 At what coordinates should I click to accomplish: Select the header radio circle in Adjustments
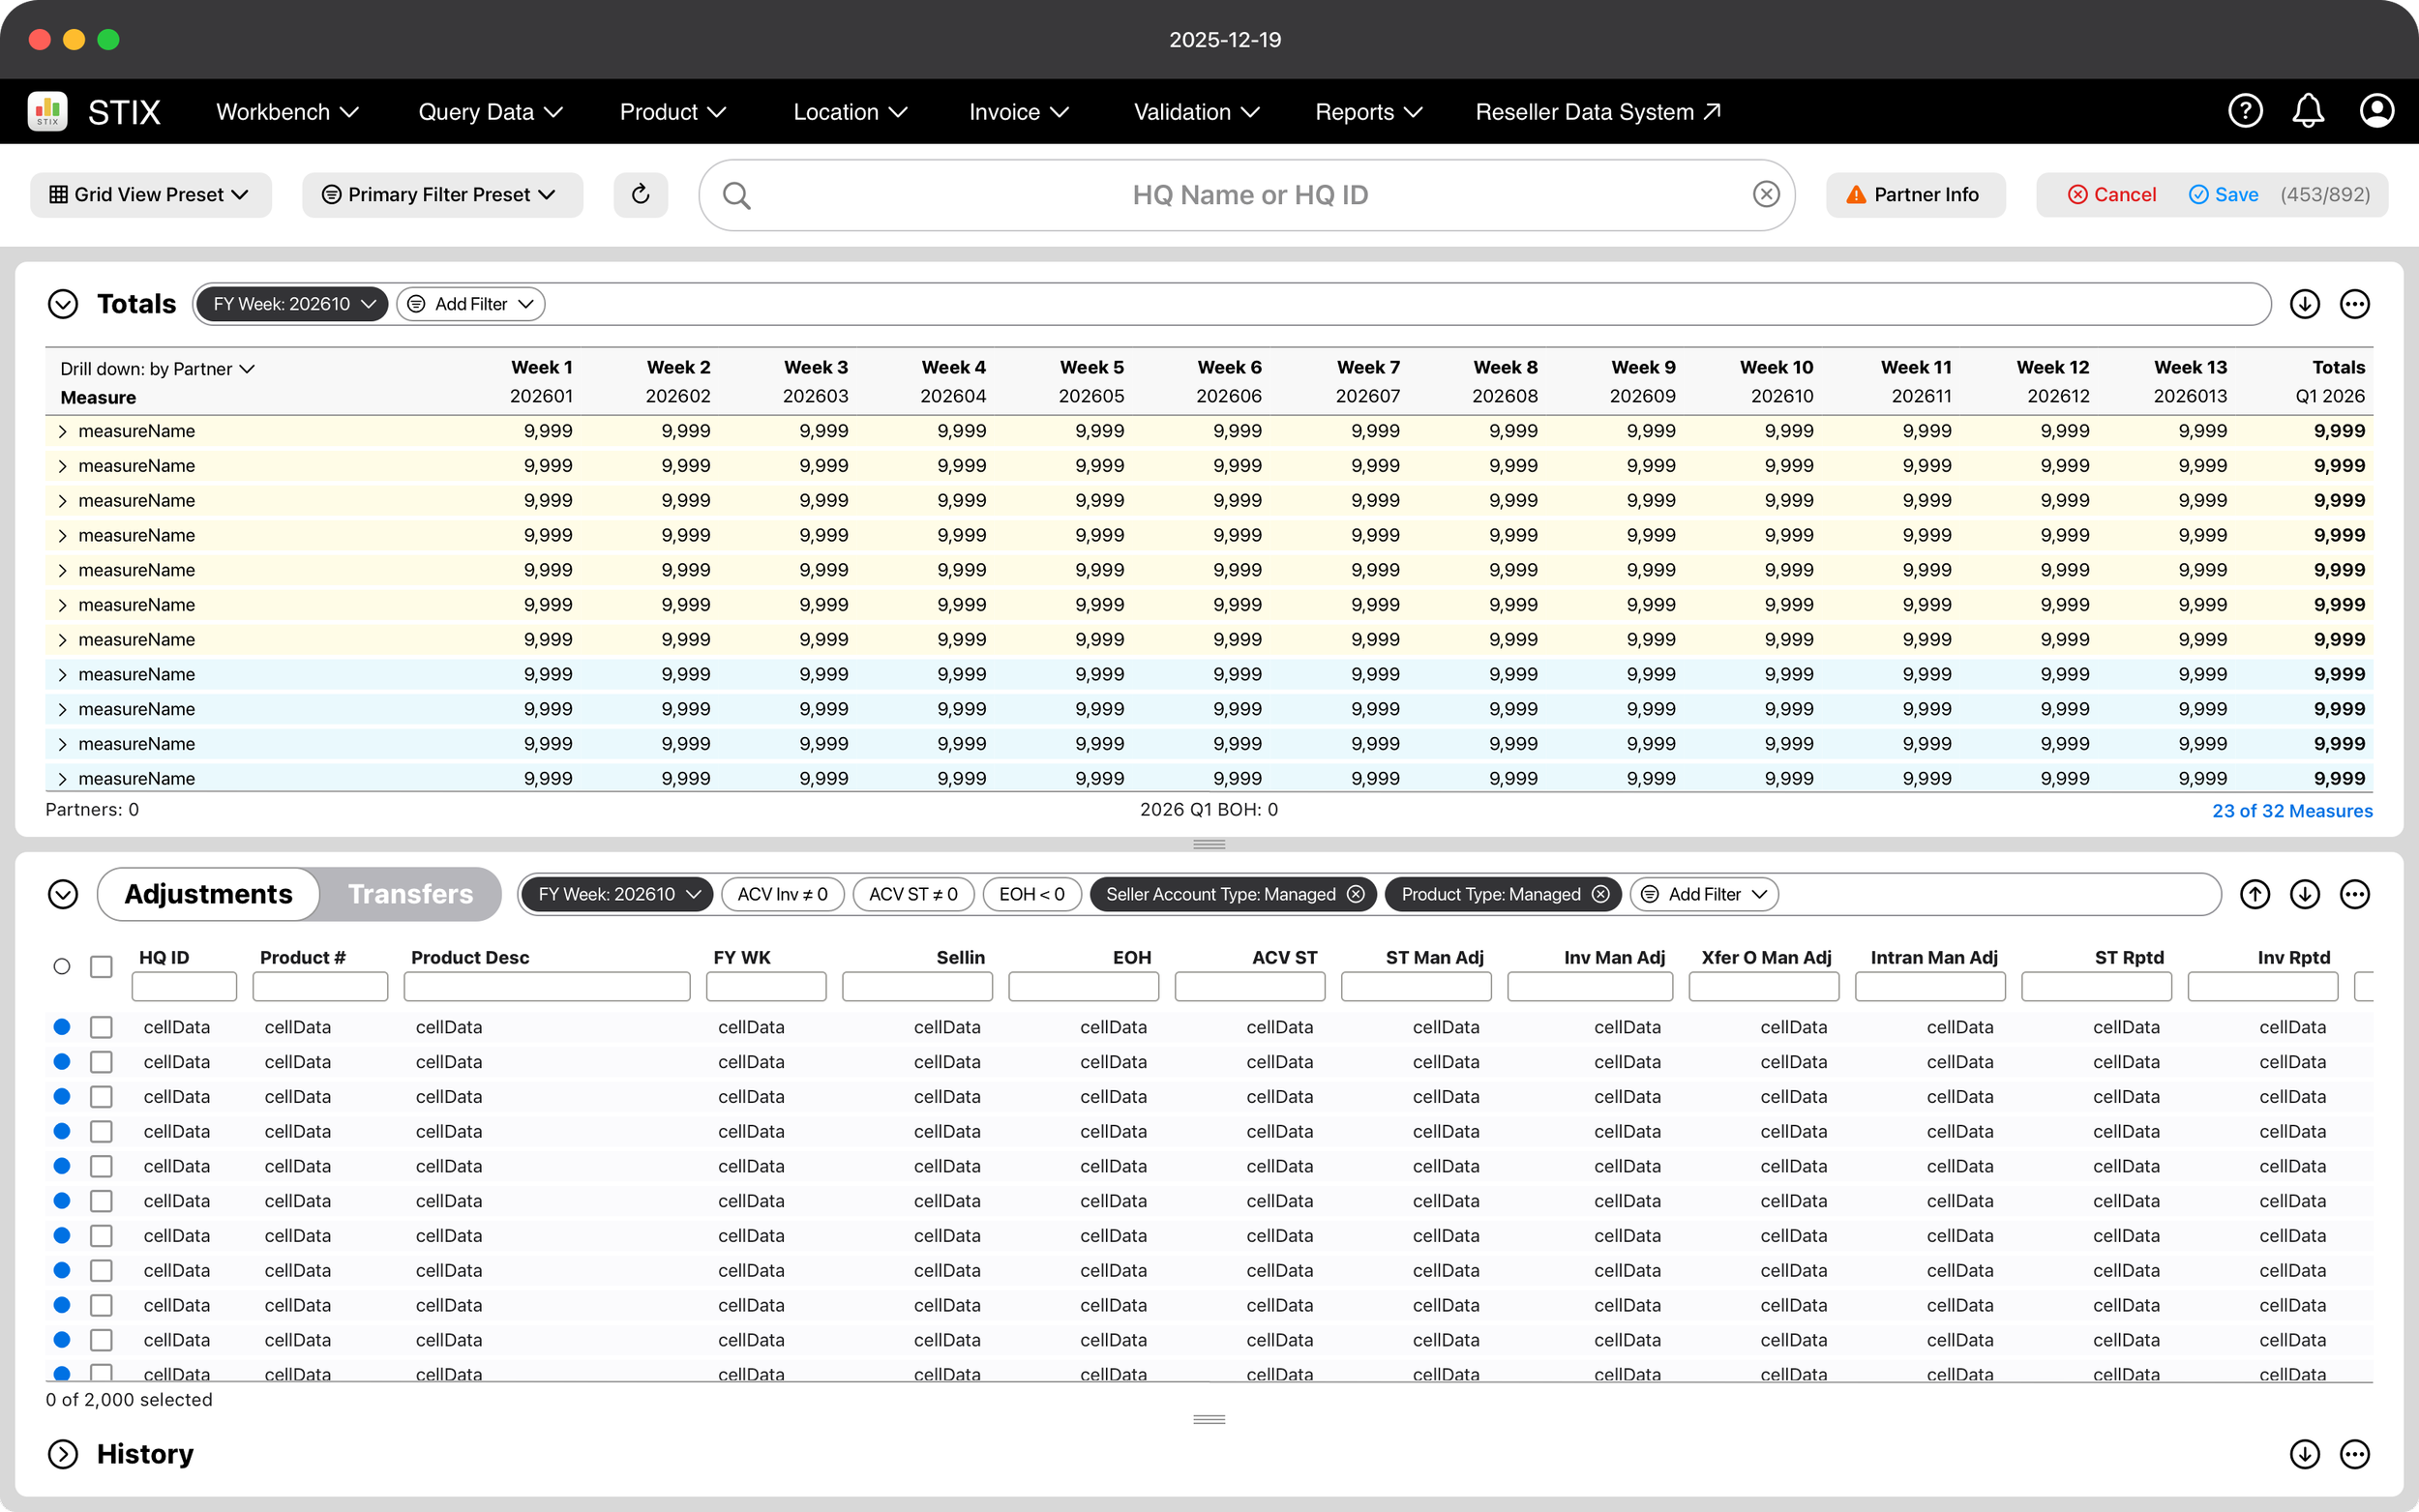[62, 966]
